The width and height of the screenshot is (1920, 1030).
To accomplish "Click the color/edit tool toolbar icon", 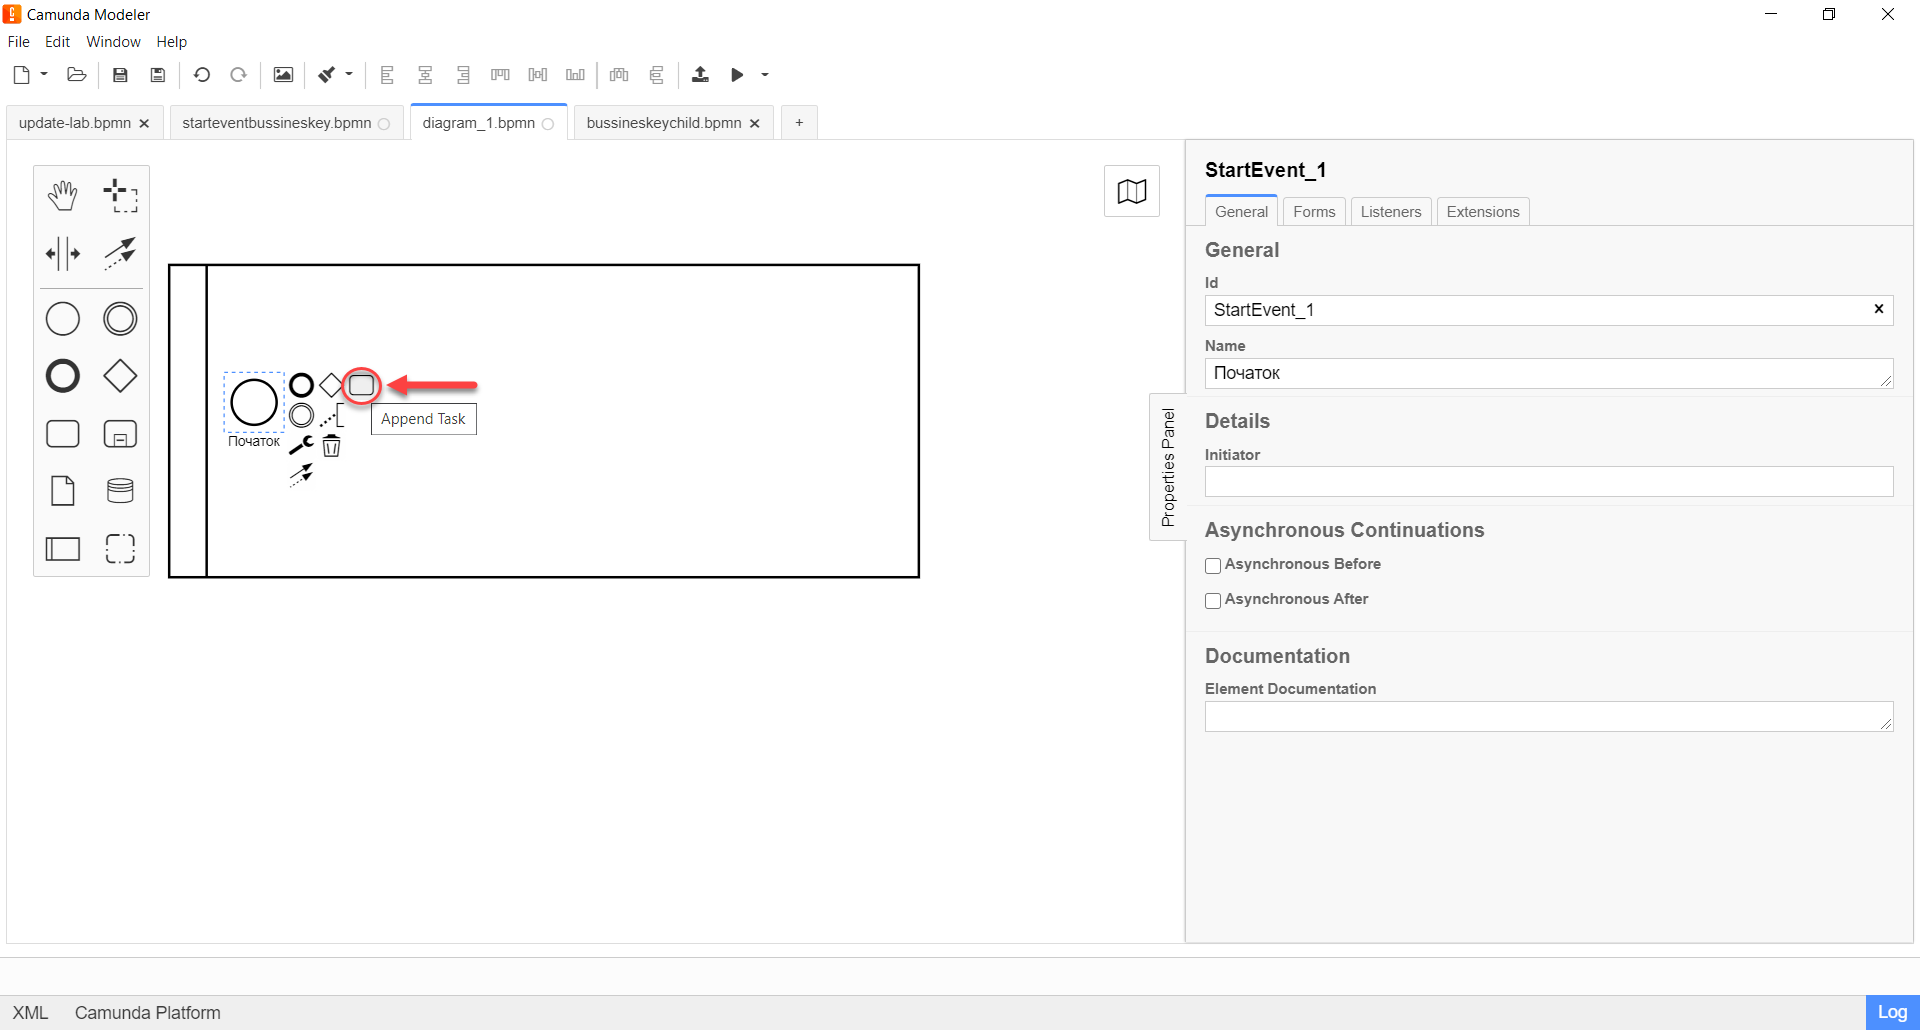I will point(327,75).
